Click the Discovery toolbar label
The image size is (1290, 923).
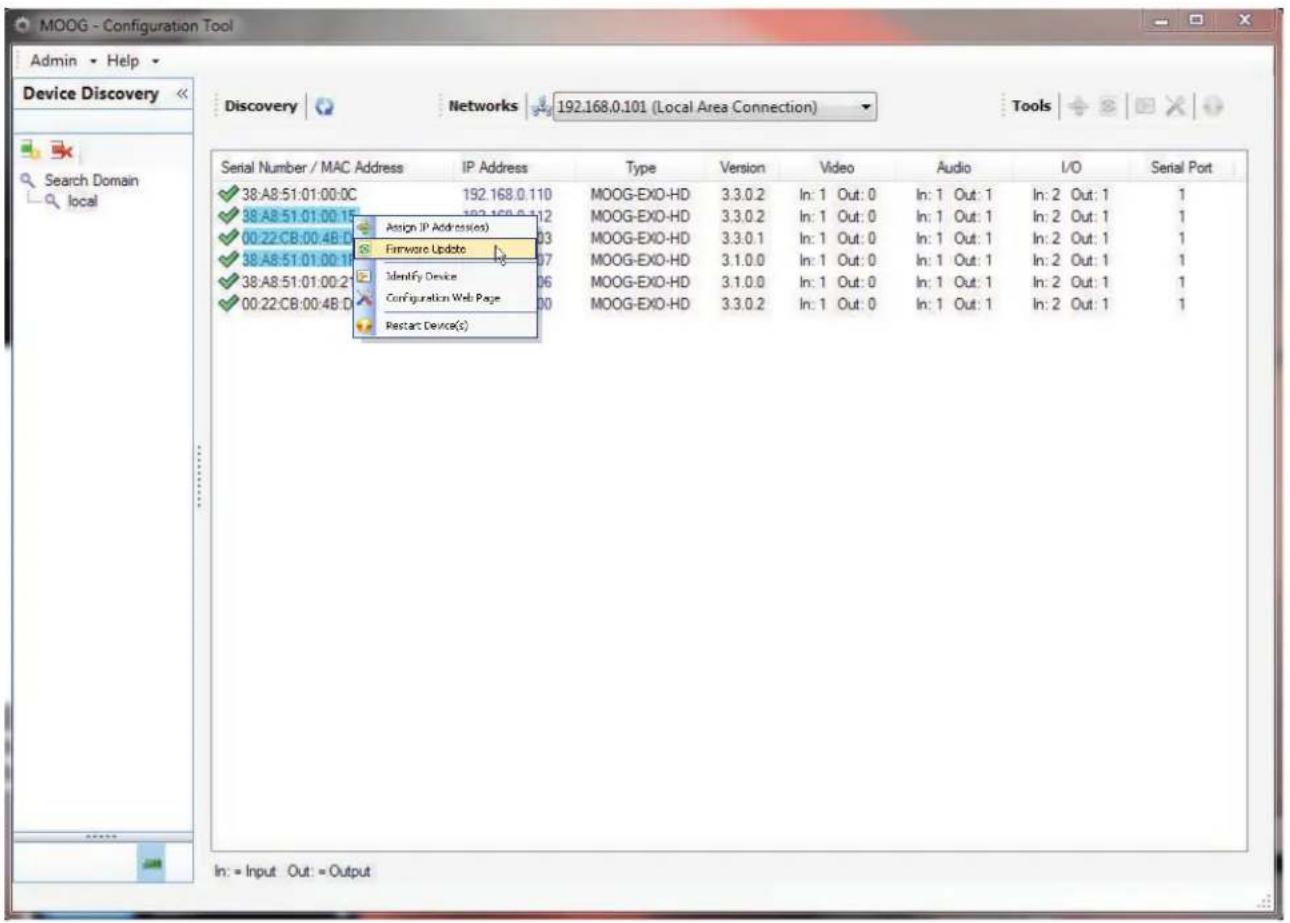coord(260,106)
